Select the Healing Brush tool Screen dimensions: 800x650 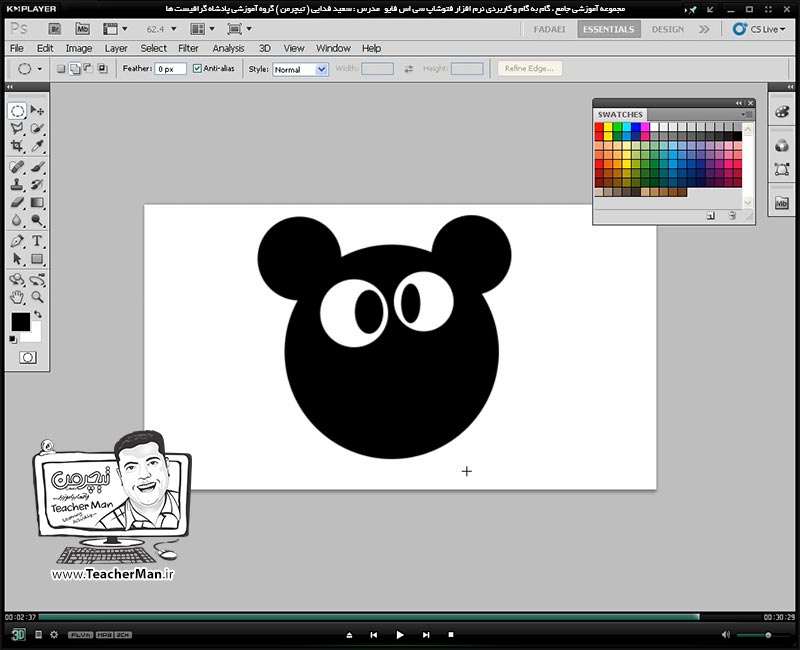17,167
